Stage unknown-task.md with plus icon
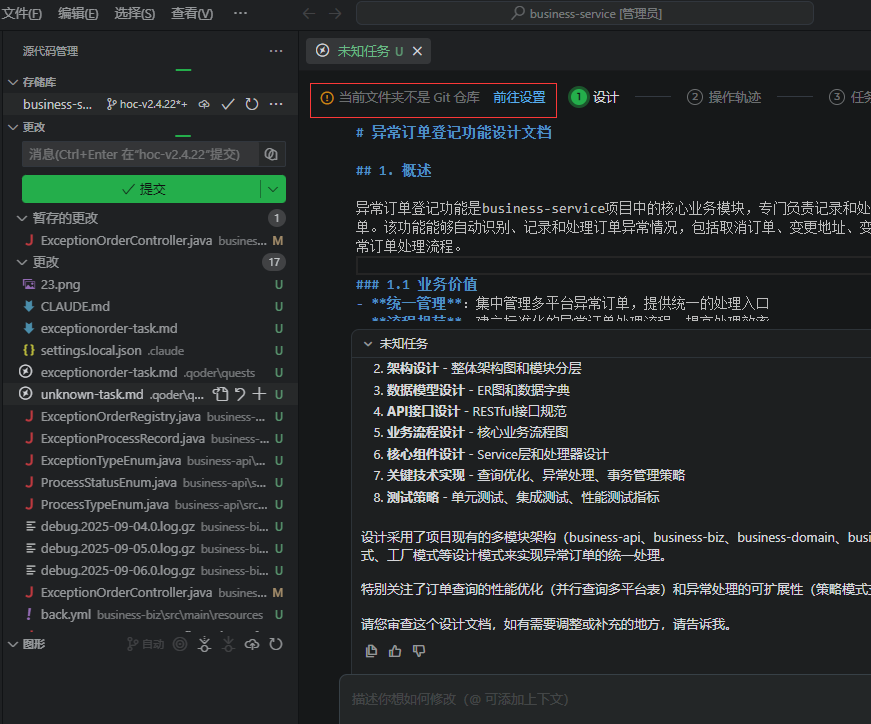This screenshot has height=724, width=871. (259, 394)
